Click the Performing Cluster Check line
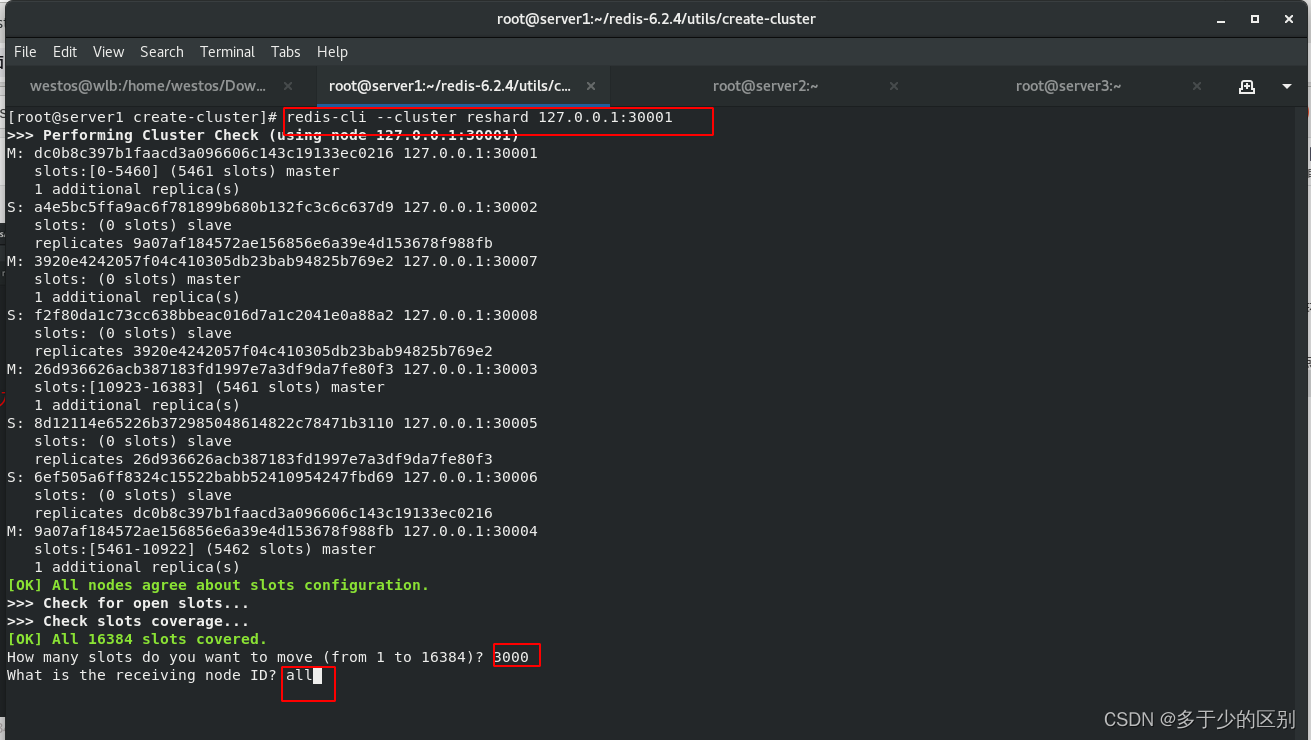 [x=263, y=135]
